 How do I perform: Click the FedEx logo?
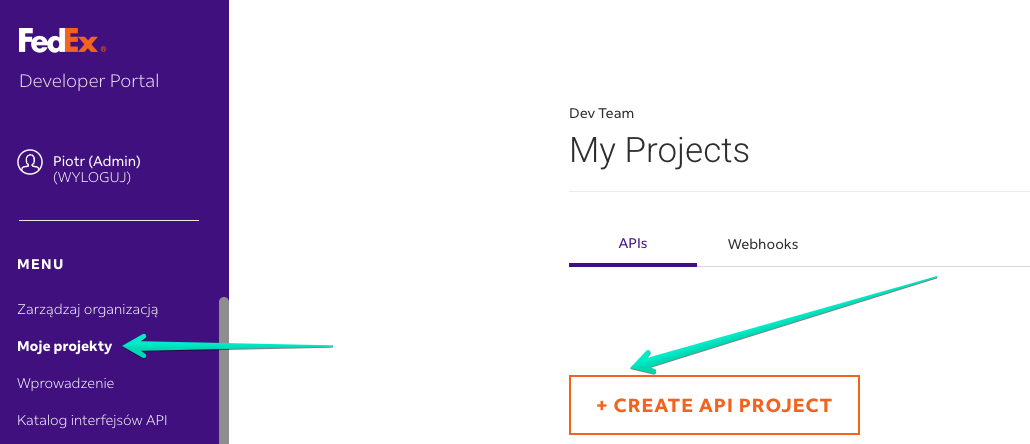tap(62, 41)
